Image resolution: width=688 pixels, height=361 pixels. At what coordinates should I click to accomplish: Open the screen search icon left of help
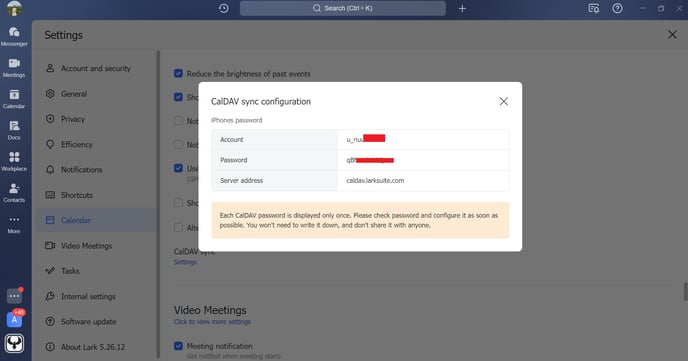click(x=594, y=8)
